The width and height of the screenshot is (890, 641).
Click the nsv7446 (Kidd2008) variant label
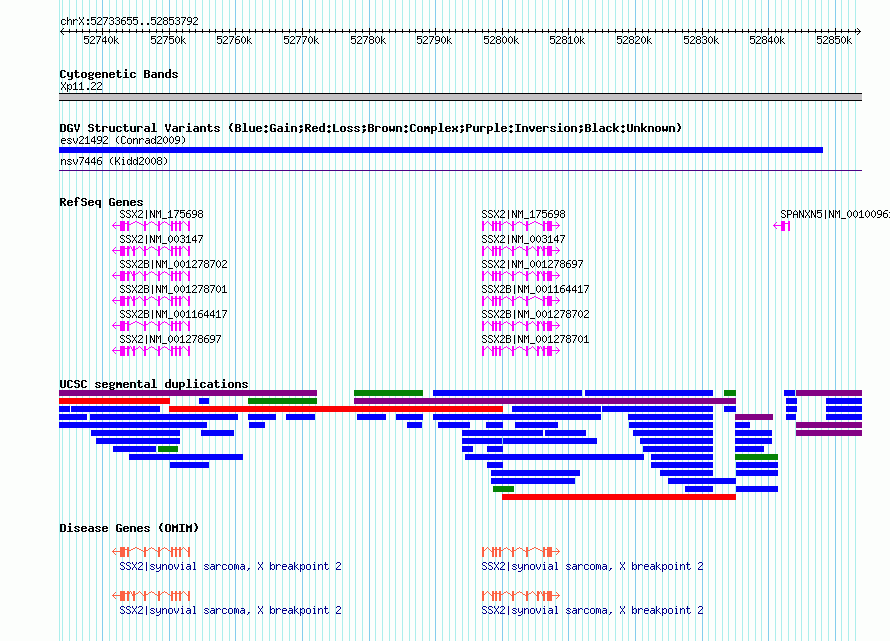114,161
